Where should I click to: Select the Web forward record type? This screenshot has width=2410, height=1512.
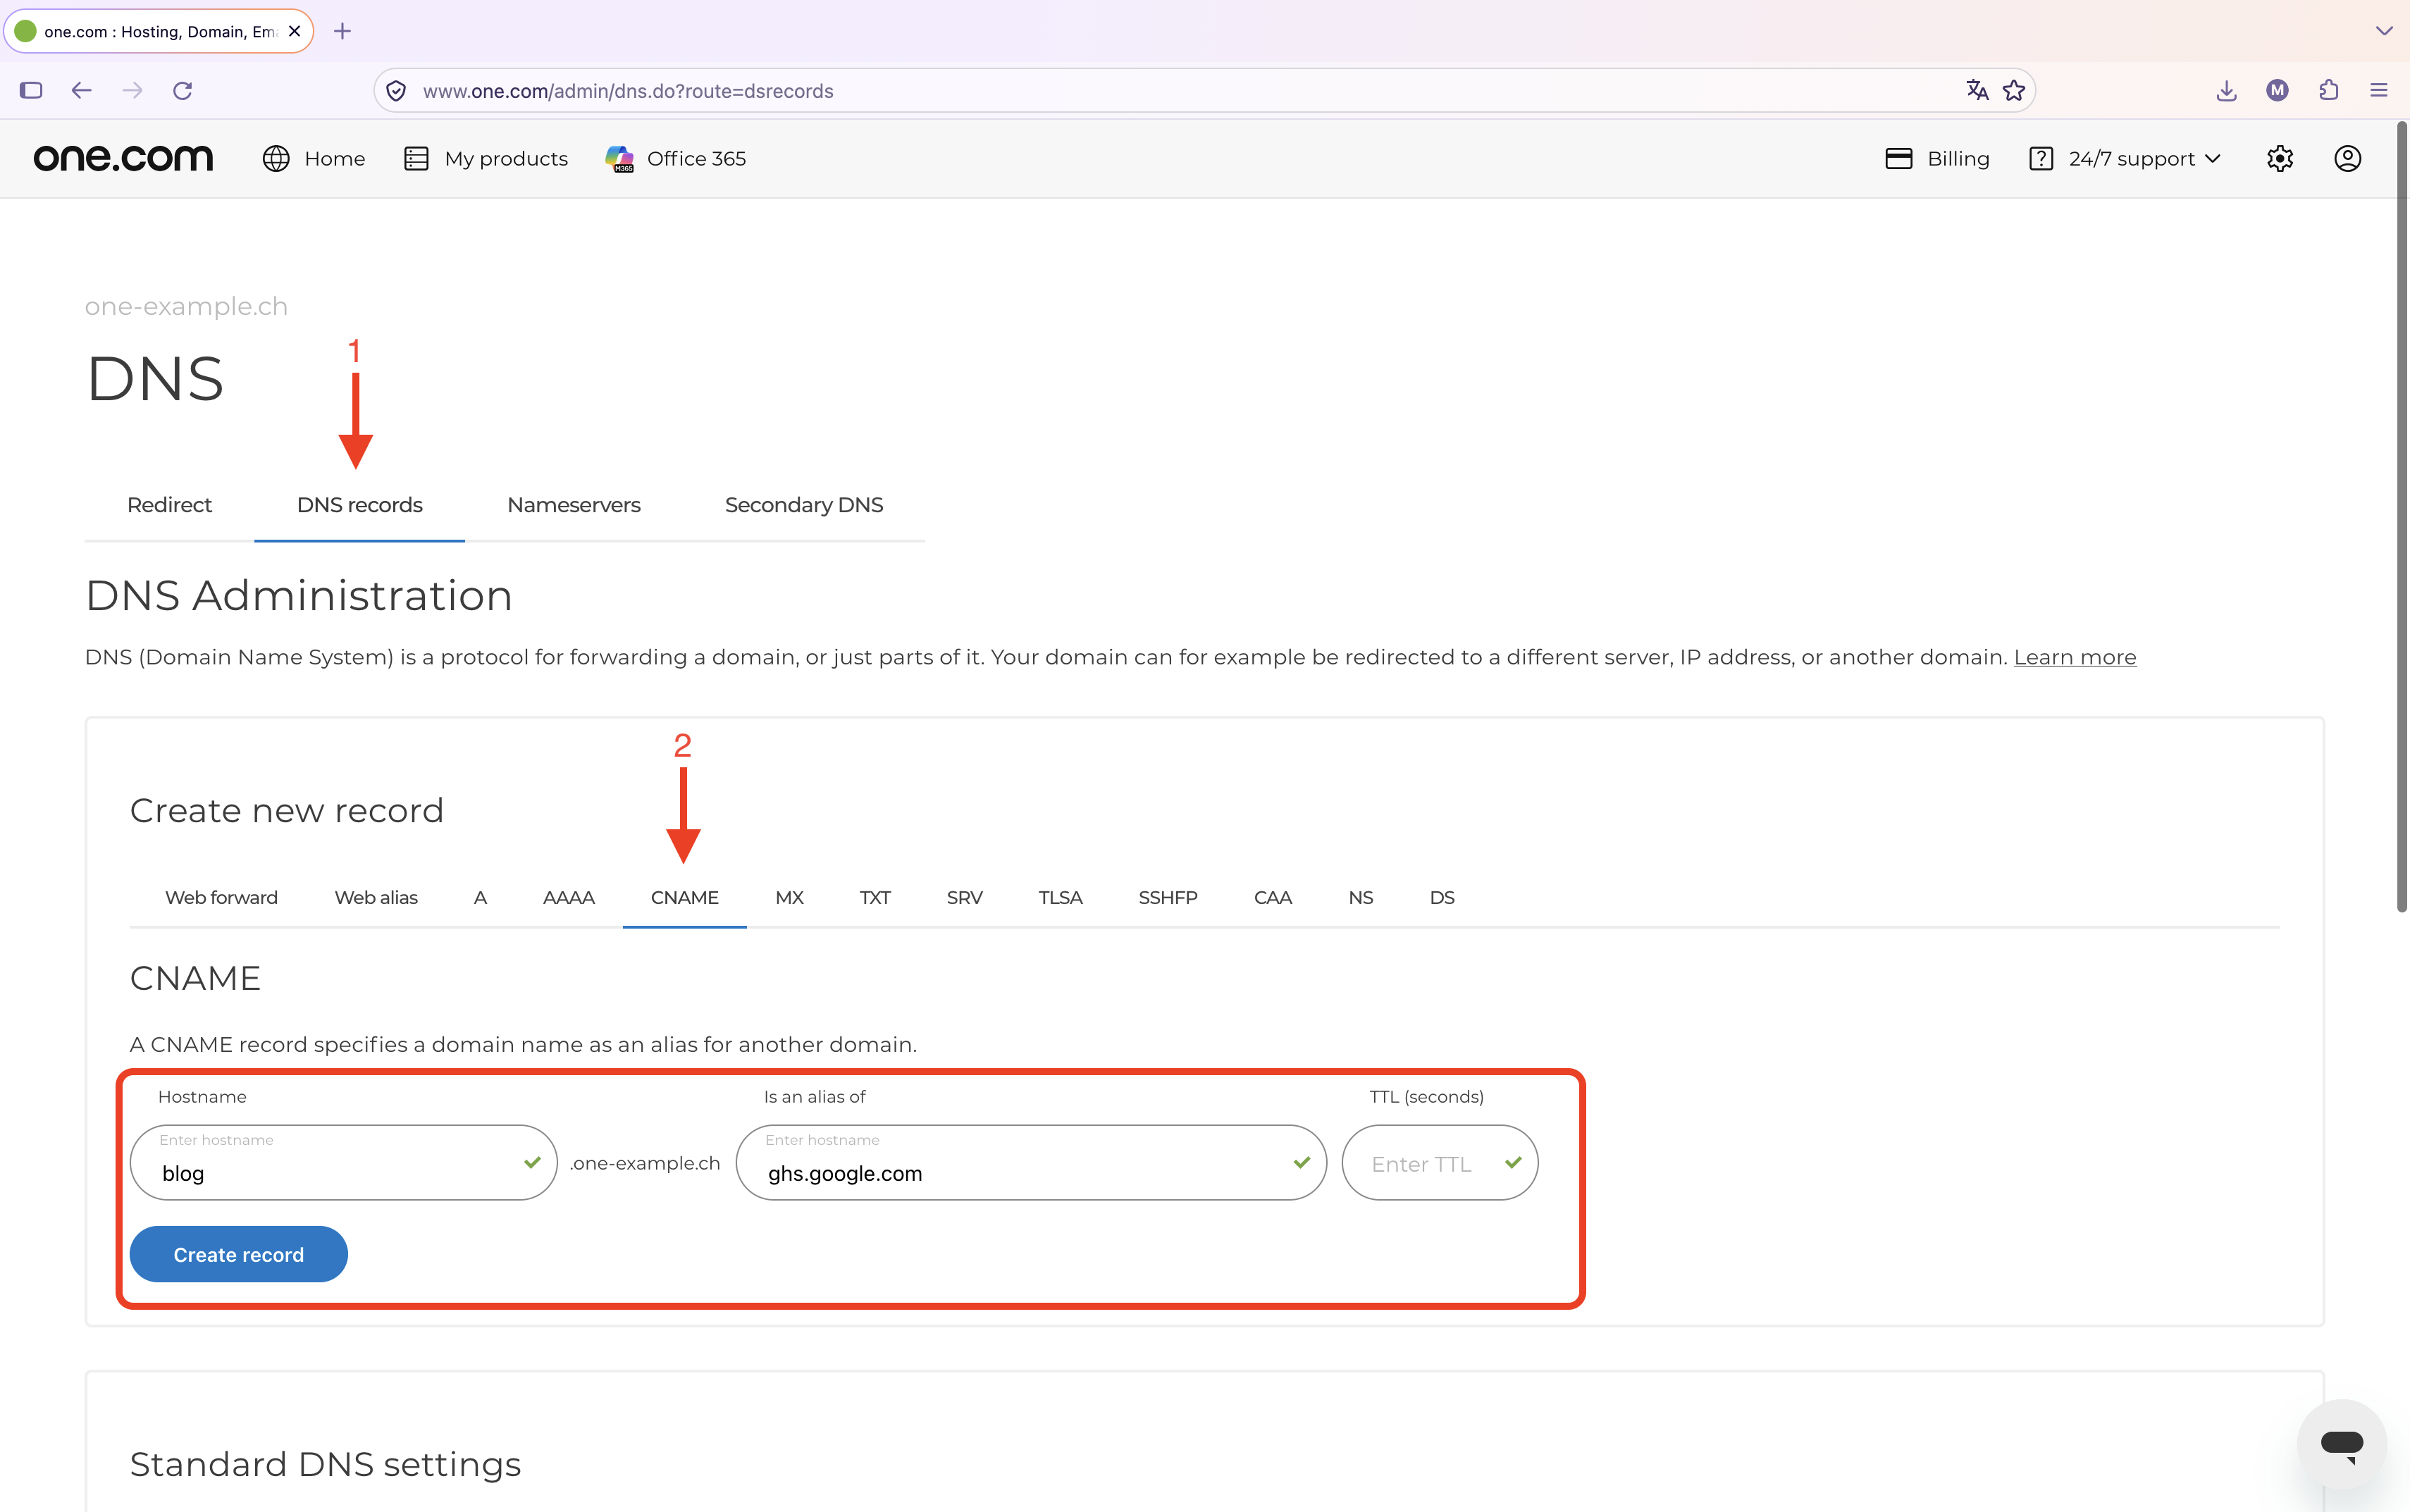point(221,897)
